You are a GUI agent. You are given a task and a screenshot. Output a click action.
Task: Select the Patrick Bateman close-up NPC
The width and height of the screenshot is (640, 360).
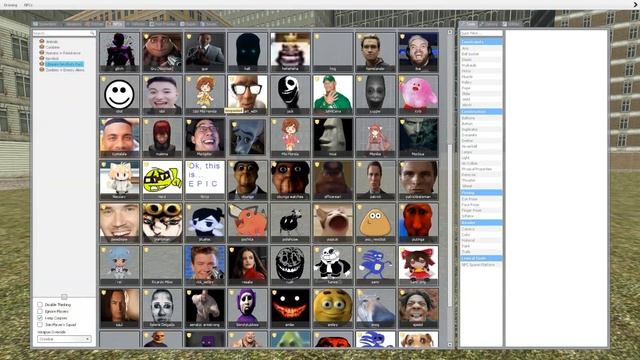click(x=418, y=180)
